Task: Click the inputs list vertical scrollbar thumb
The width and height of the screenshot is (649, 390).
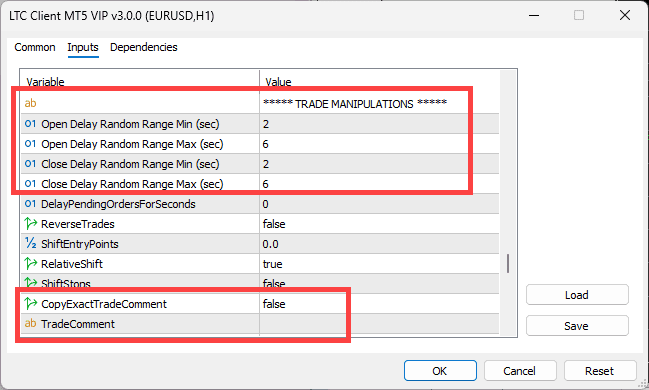Action: (508, 263)
